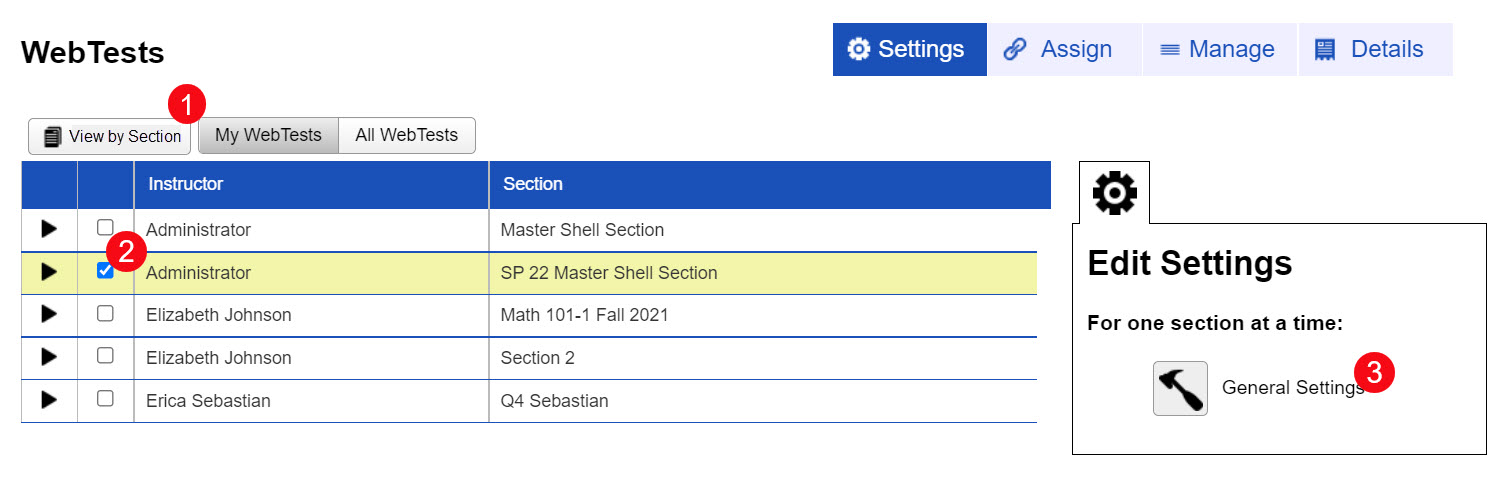Open the Details tab
The image size is (1492, 481).
1374,49
